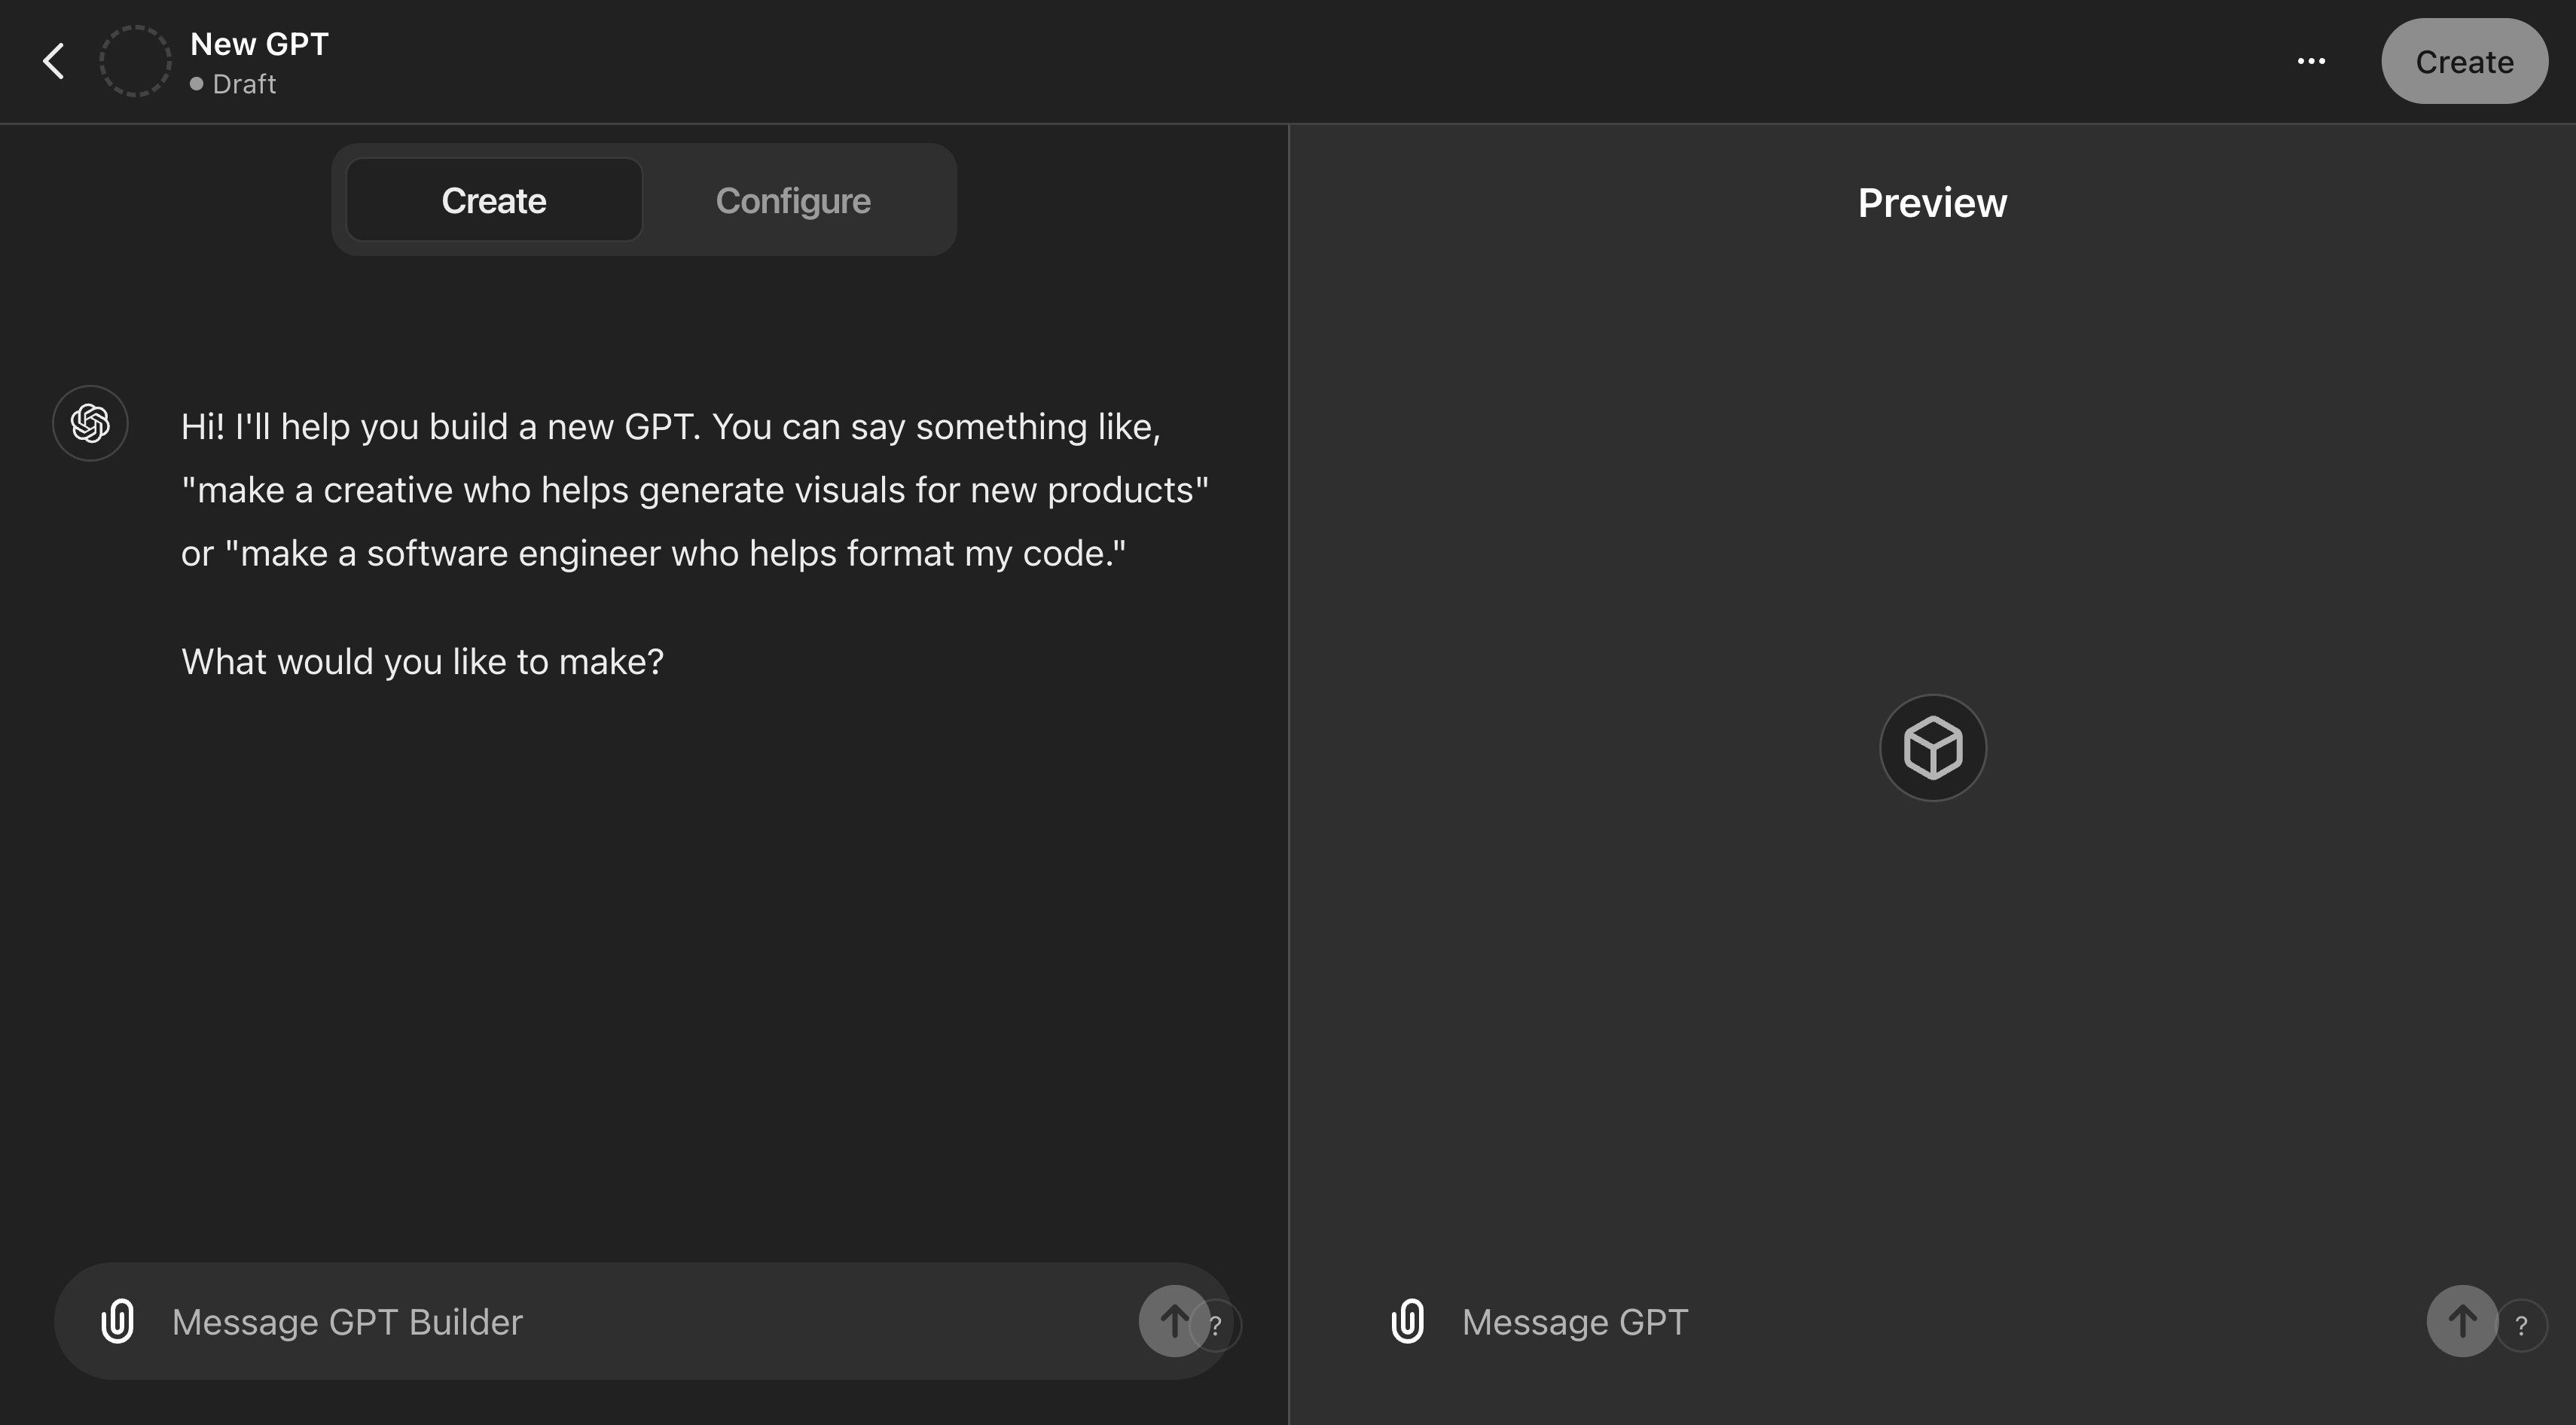
Task: Click the Draft status label
Action: [x=244, y=84]
